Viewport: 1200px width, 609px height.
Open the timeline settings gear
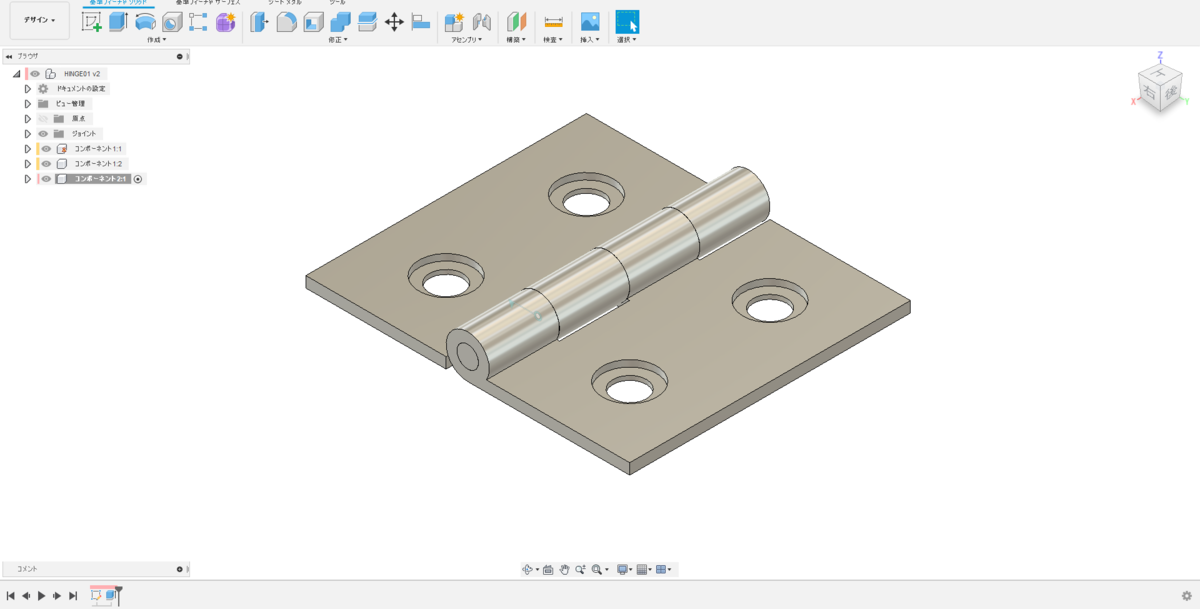pyautogui.click(x=1186, y=595)
